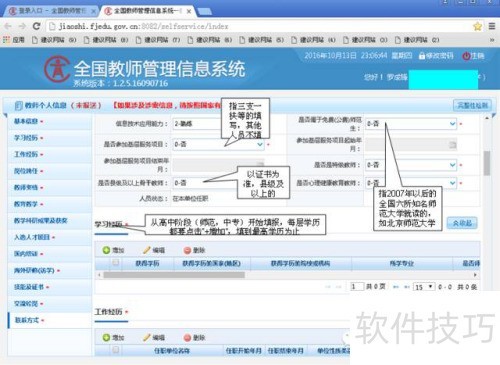Click the 注销 logout power icon
The width and height of the screenshot is (500, 365).
click(x=466, y=56)
